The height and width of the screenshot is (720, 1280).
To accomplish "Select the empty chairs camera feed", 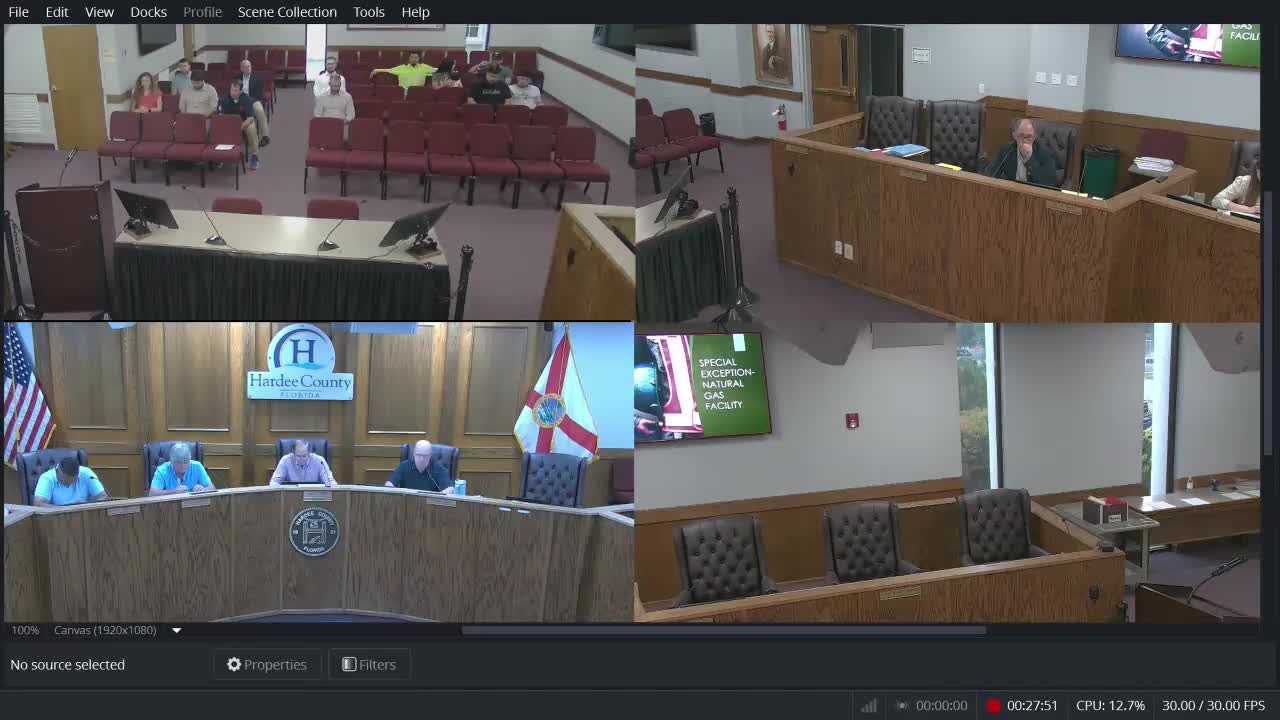I will point(948,472).
